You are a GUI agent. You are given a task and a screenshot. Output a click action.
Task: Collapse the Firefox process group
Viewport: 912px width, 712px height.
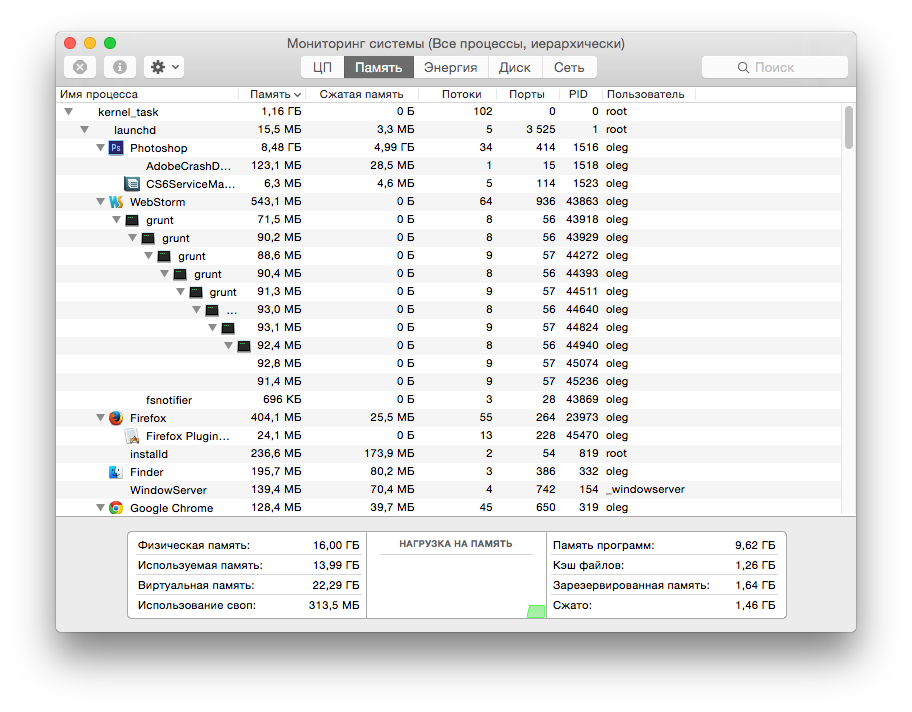(100, 417)
